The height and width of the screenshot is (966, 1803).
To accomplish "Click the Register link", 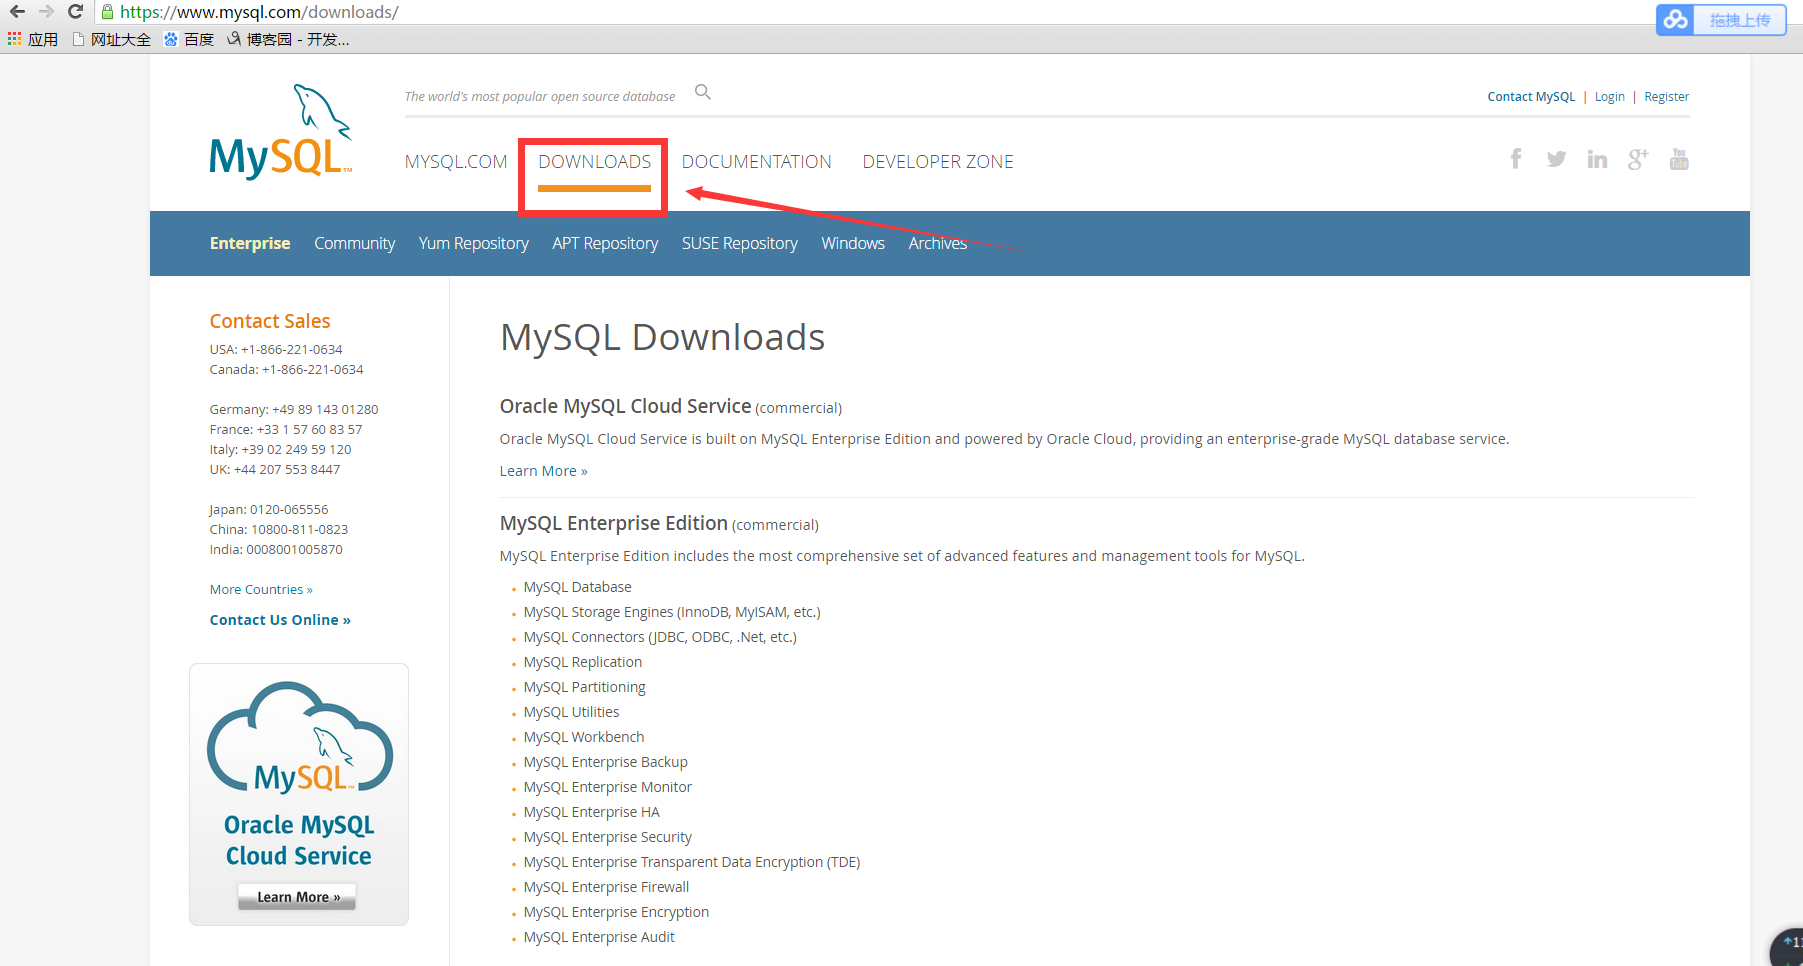I will (x=1667, y=97).
